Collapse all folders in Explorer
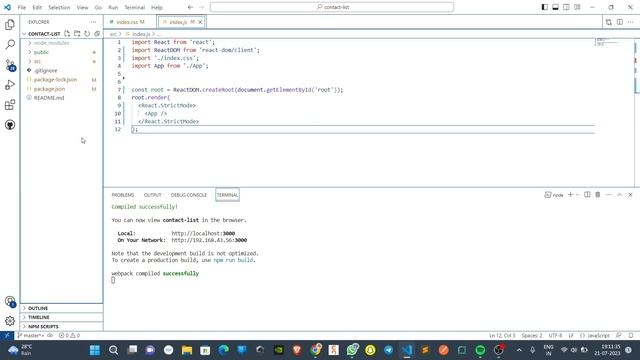640x360 pixels. [97, 34]
